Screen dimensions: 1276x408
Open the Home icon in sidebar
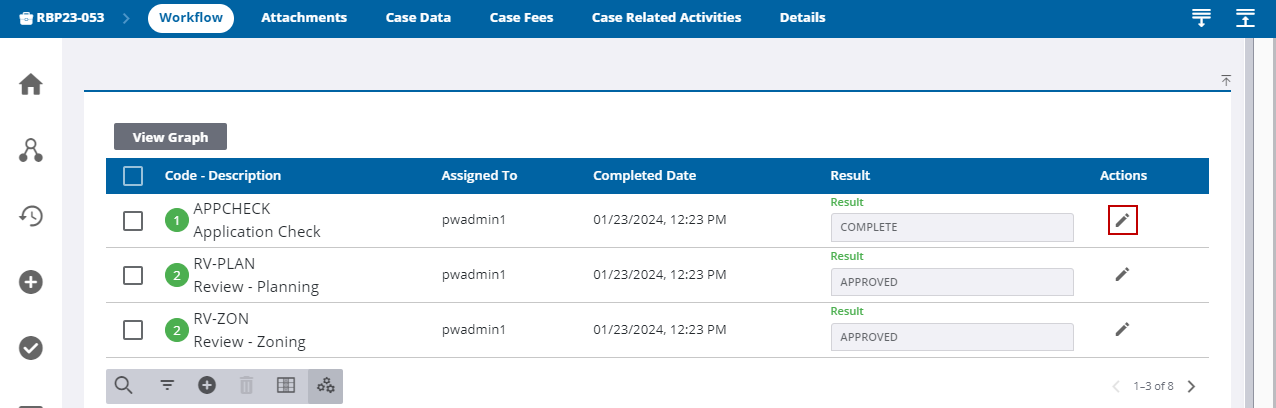click(31, 85)
